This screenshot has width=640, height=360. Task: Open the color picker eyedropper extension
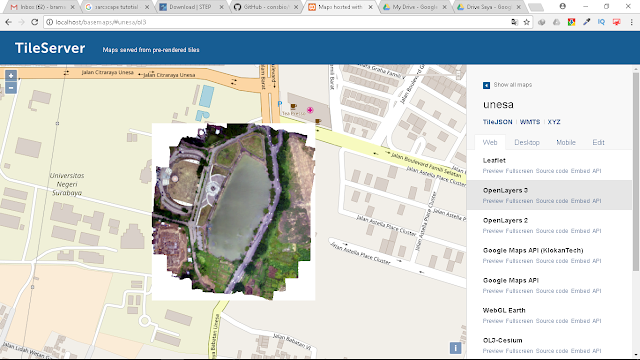point(587,22)
